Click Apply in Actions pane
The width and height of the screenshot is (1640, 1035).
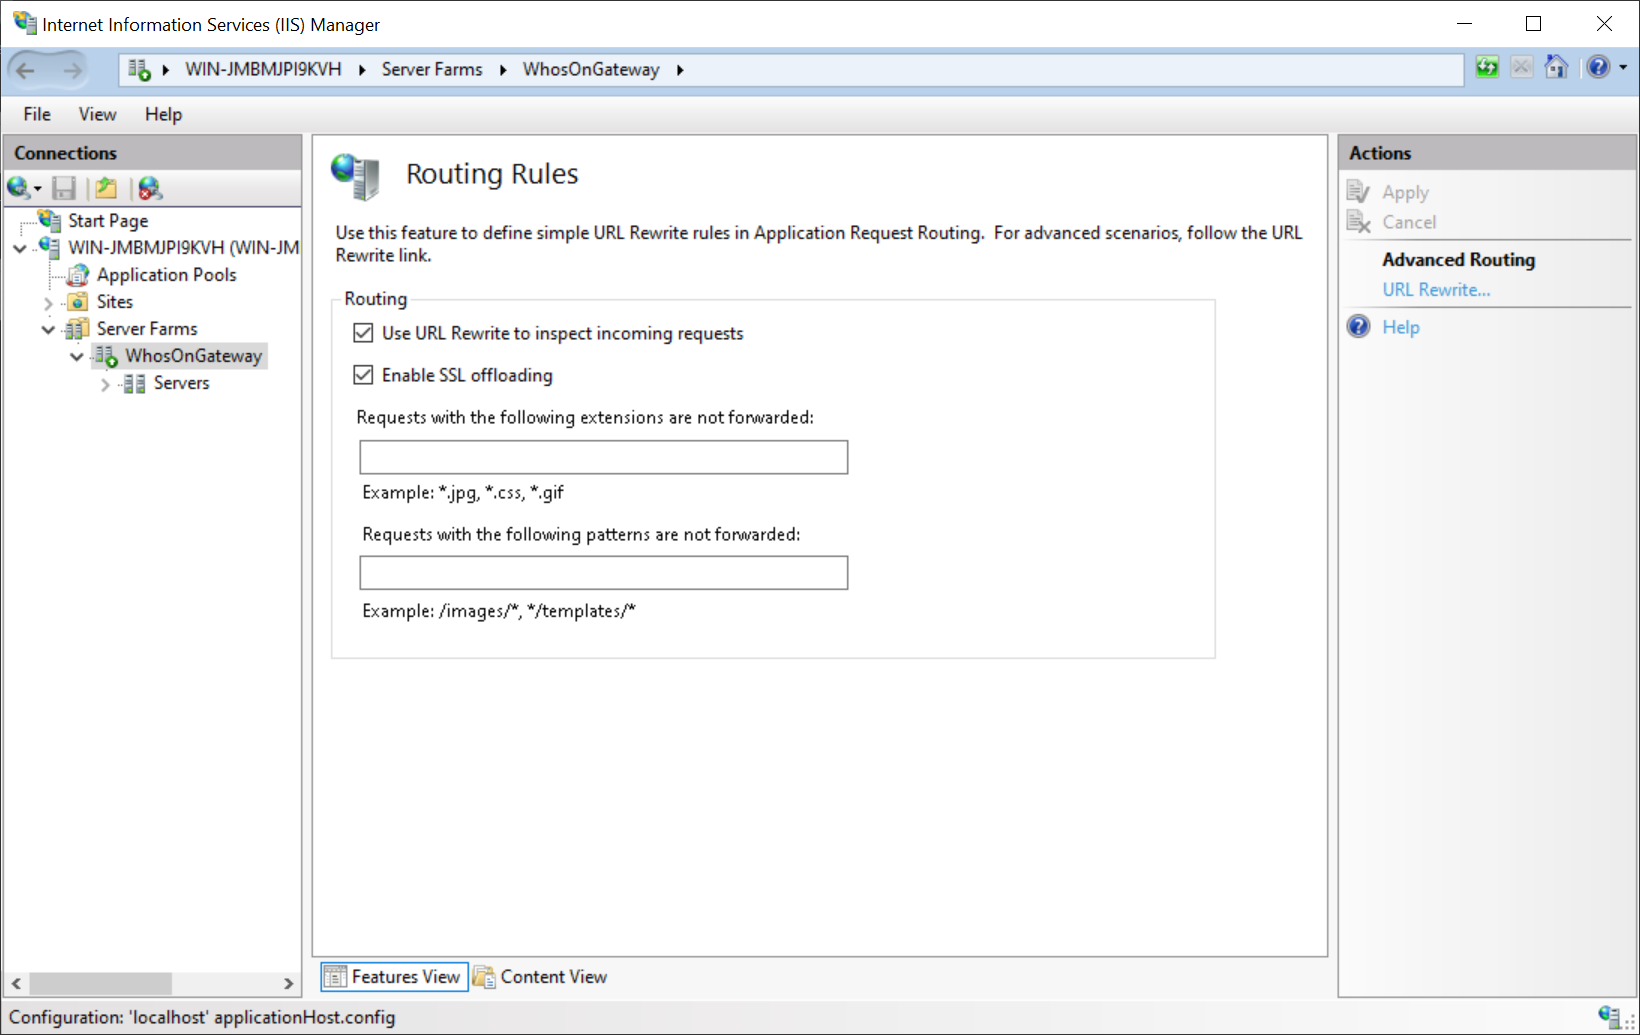coord(1405,192)
